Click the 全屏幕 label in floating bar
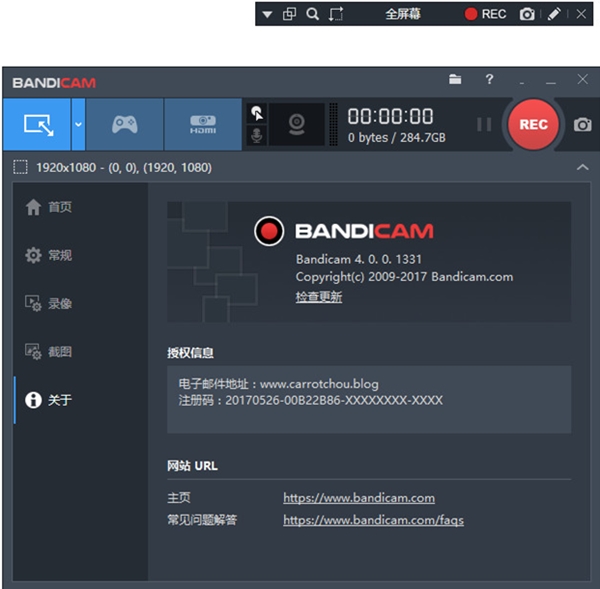 pos(403,14)
